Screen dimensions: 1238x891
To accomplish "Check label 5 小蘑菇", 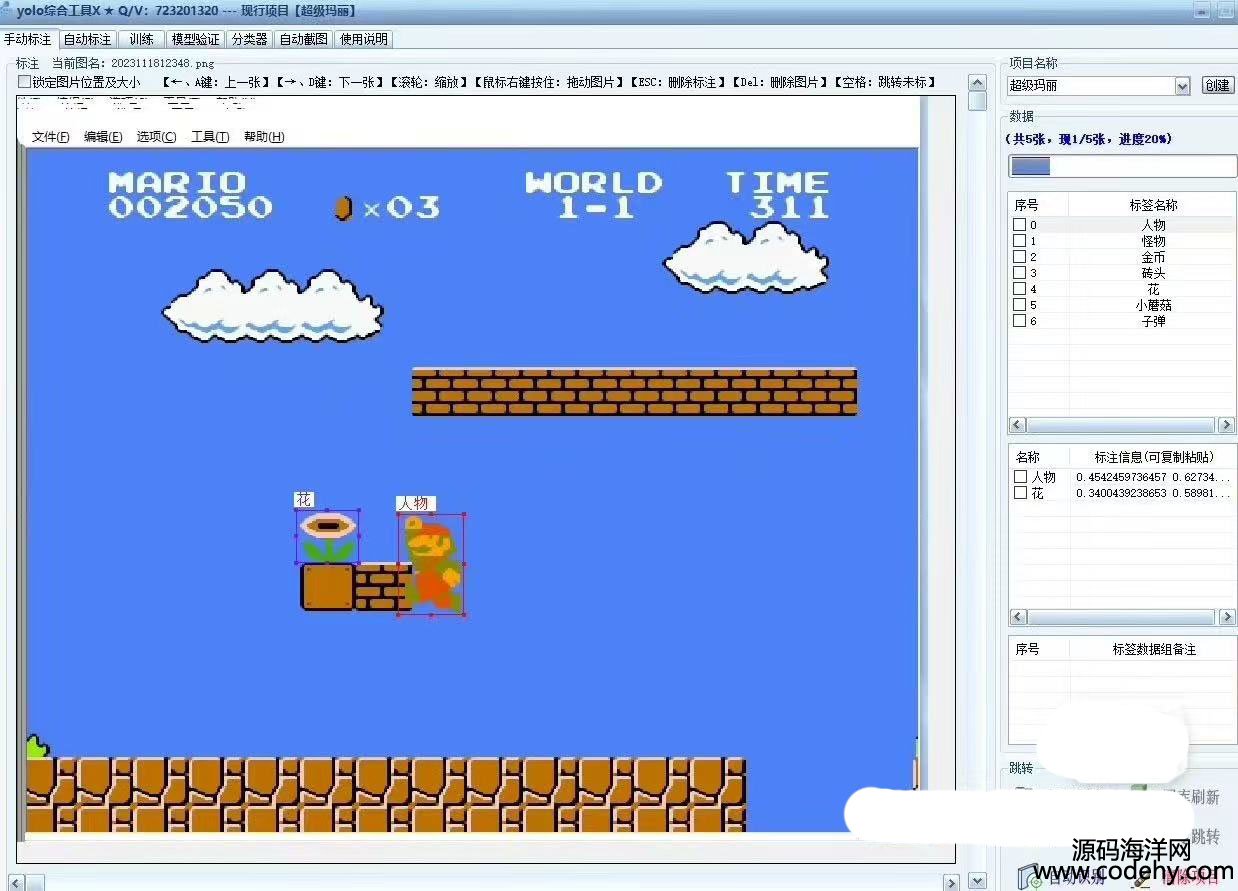I will 1019,305.
